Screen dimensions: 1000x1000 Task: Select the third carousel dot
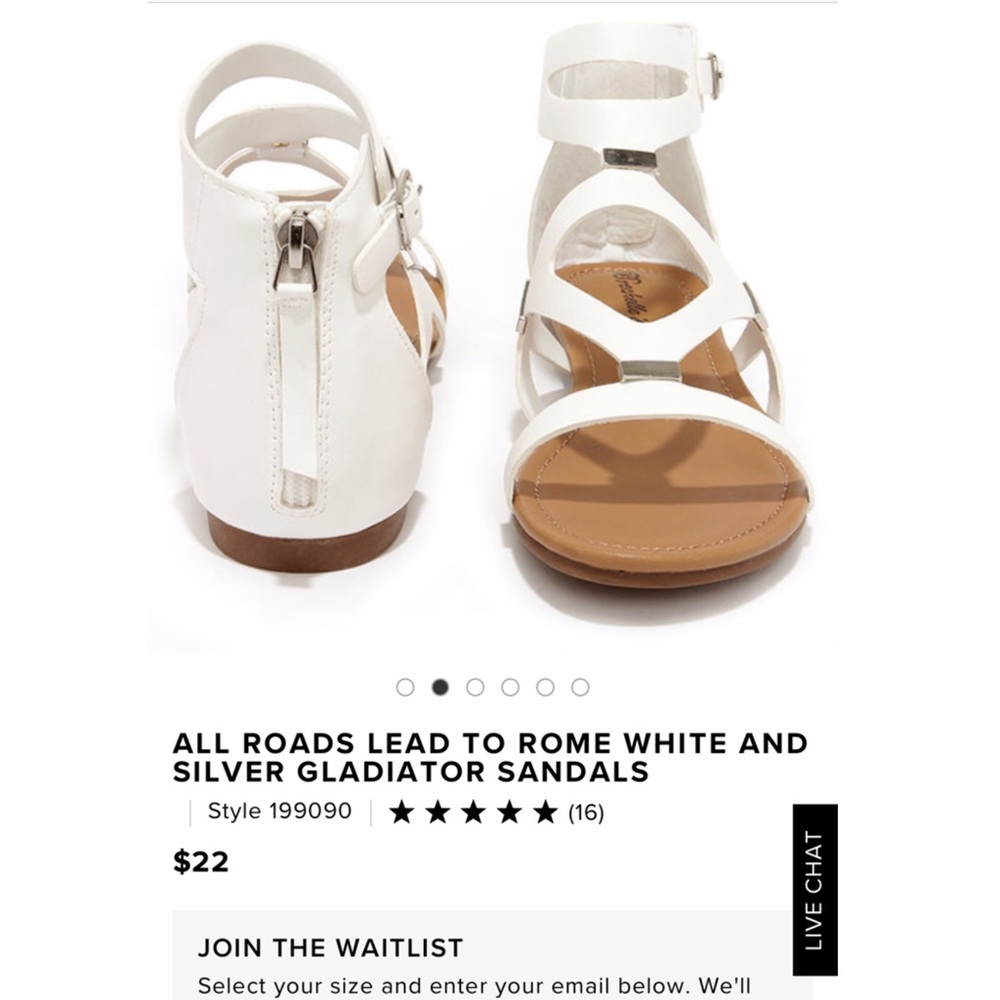click(475, 688)
